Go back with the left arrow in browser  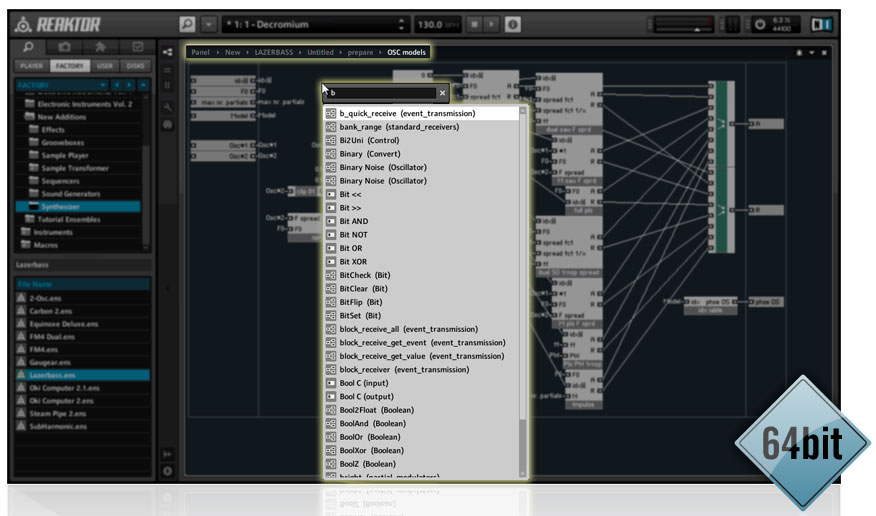point(117,85)
